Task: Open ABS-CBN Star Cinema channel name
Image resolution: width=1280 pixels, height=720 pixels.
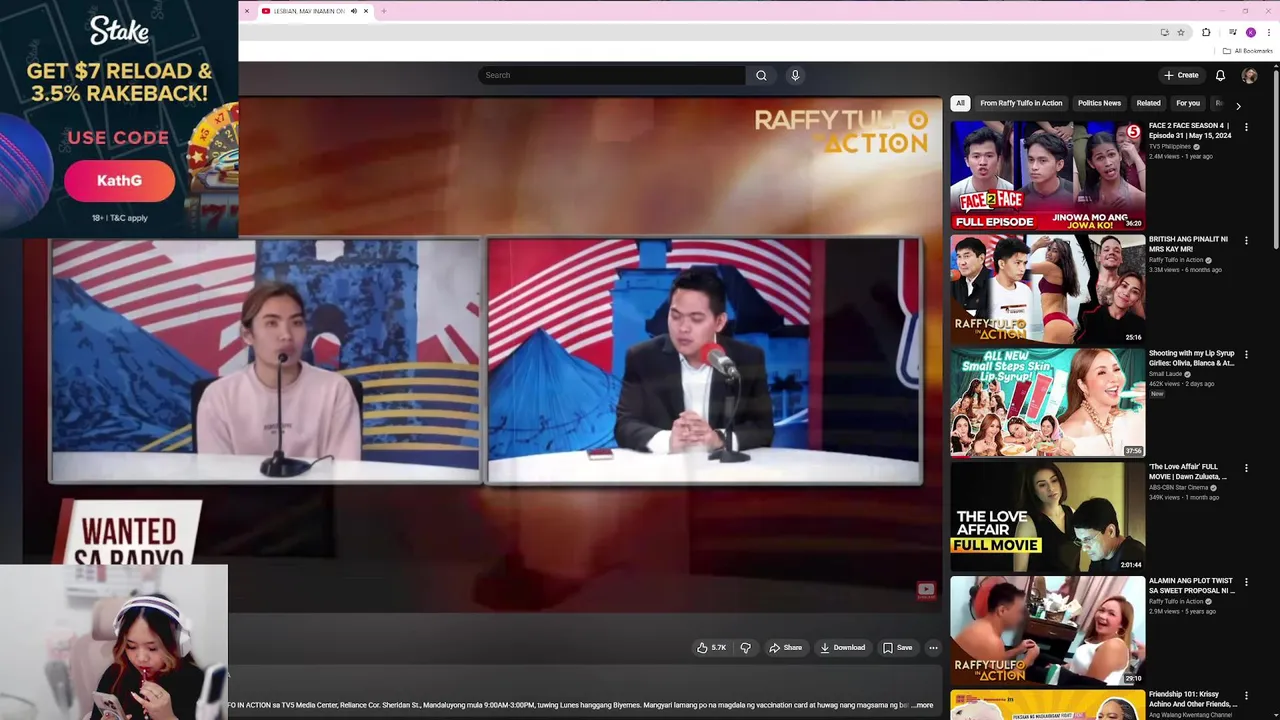Action: 1178,487
